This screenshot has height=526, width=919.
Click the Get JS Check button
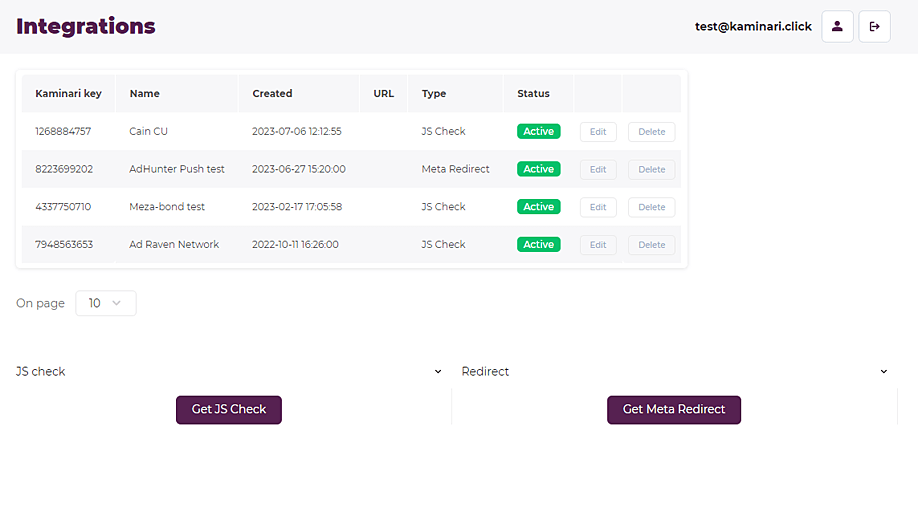coord(229,410)
